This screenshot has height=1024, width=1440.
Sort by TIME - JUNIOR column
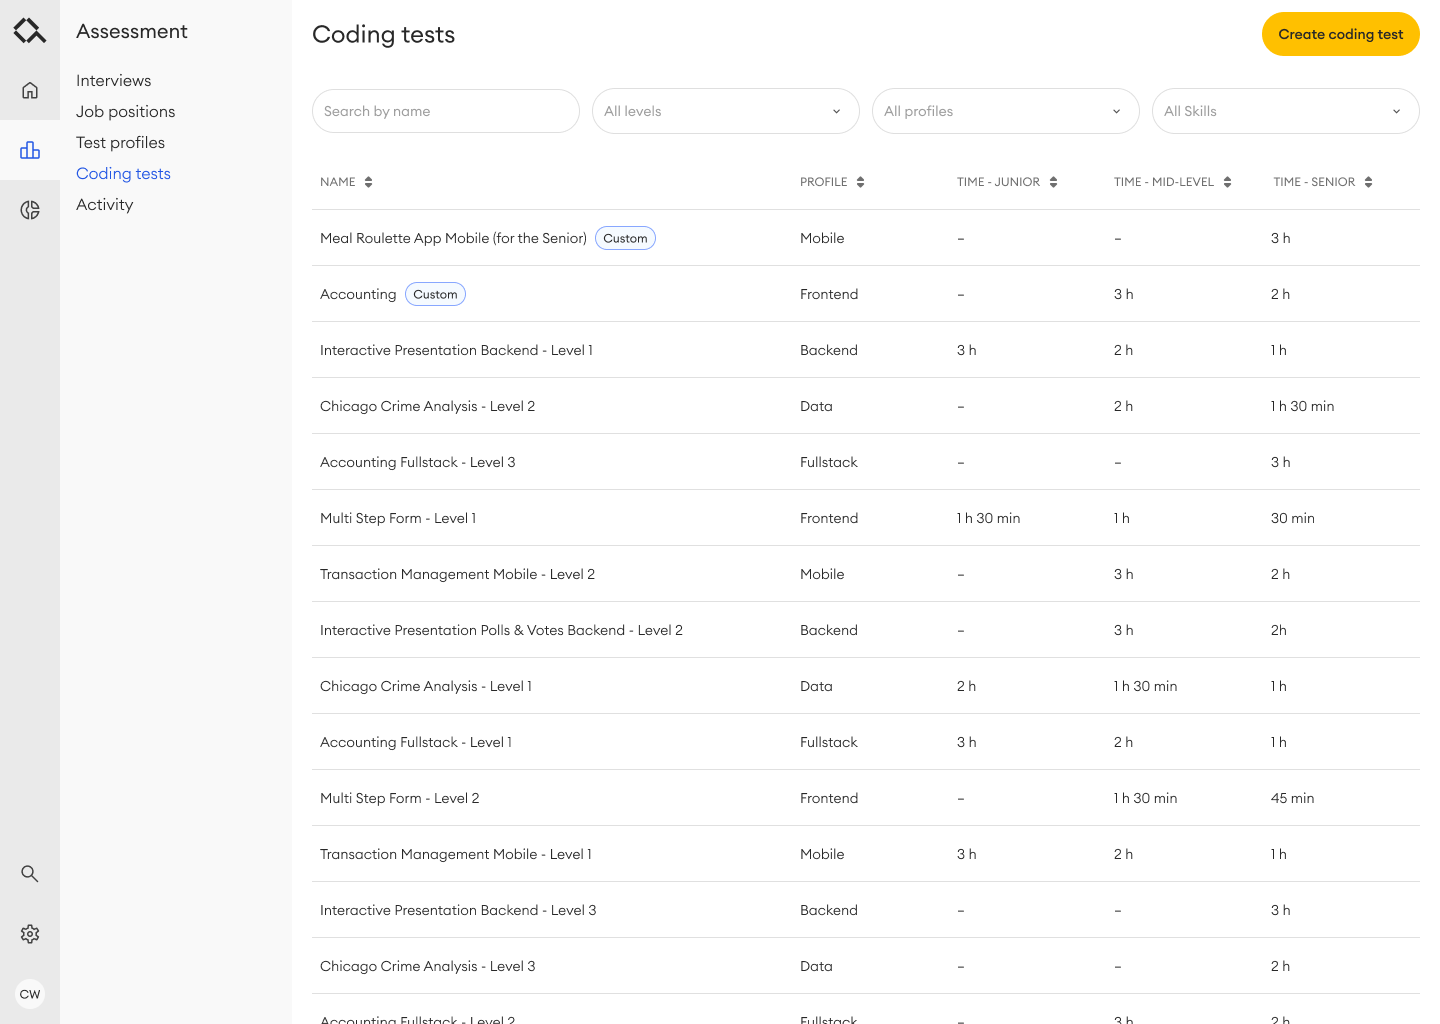[1052, 182]
